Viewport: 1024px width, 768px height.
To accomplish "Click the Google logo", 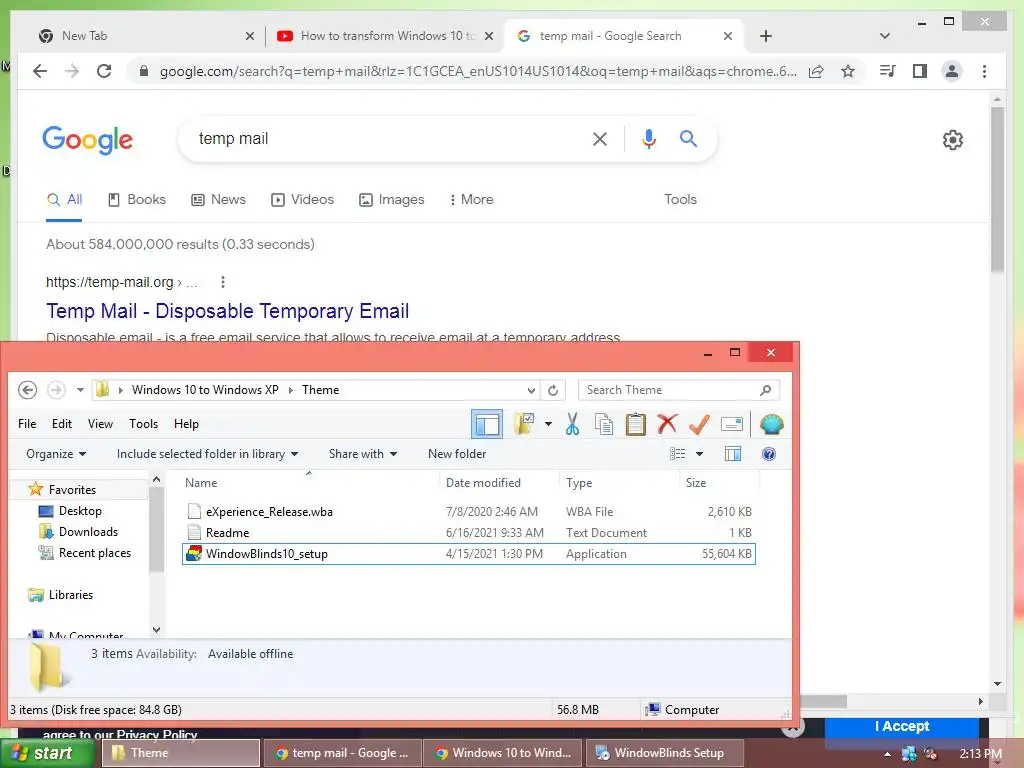I will click(88, 140).
